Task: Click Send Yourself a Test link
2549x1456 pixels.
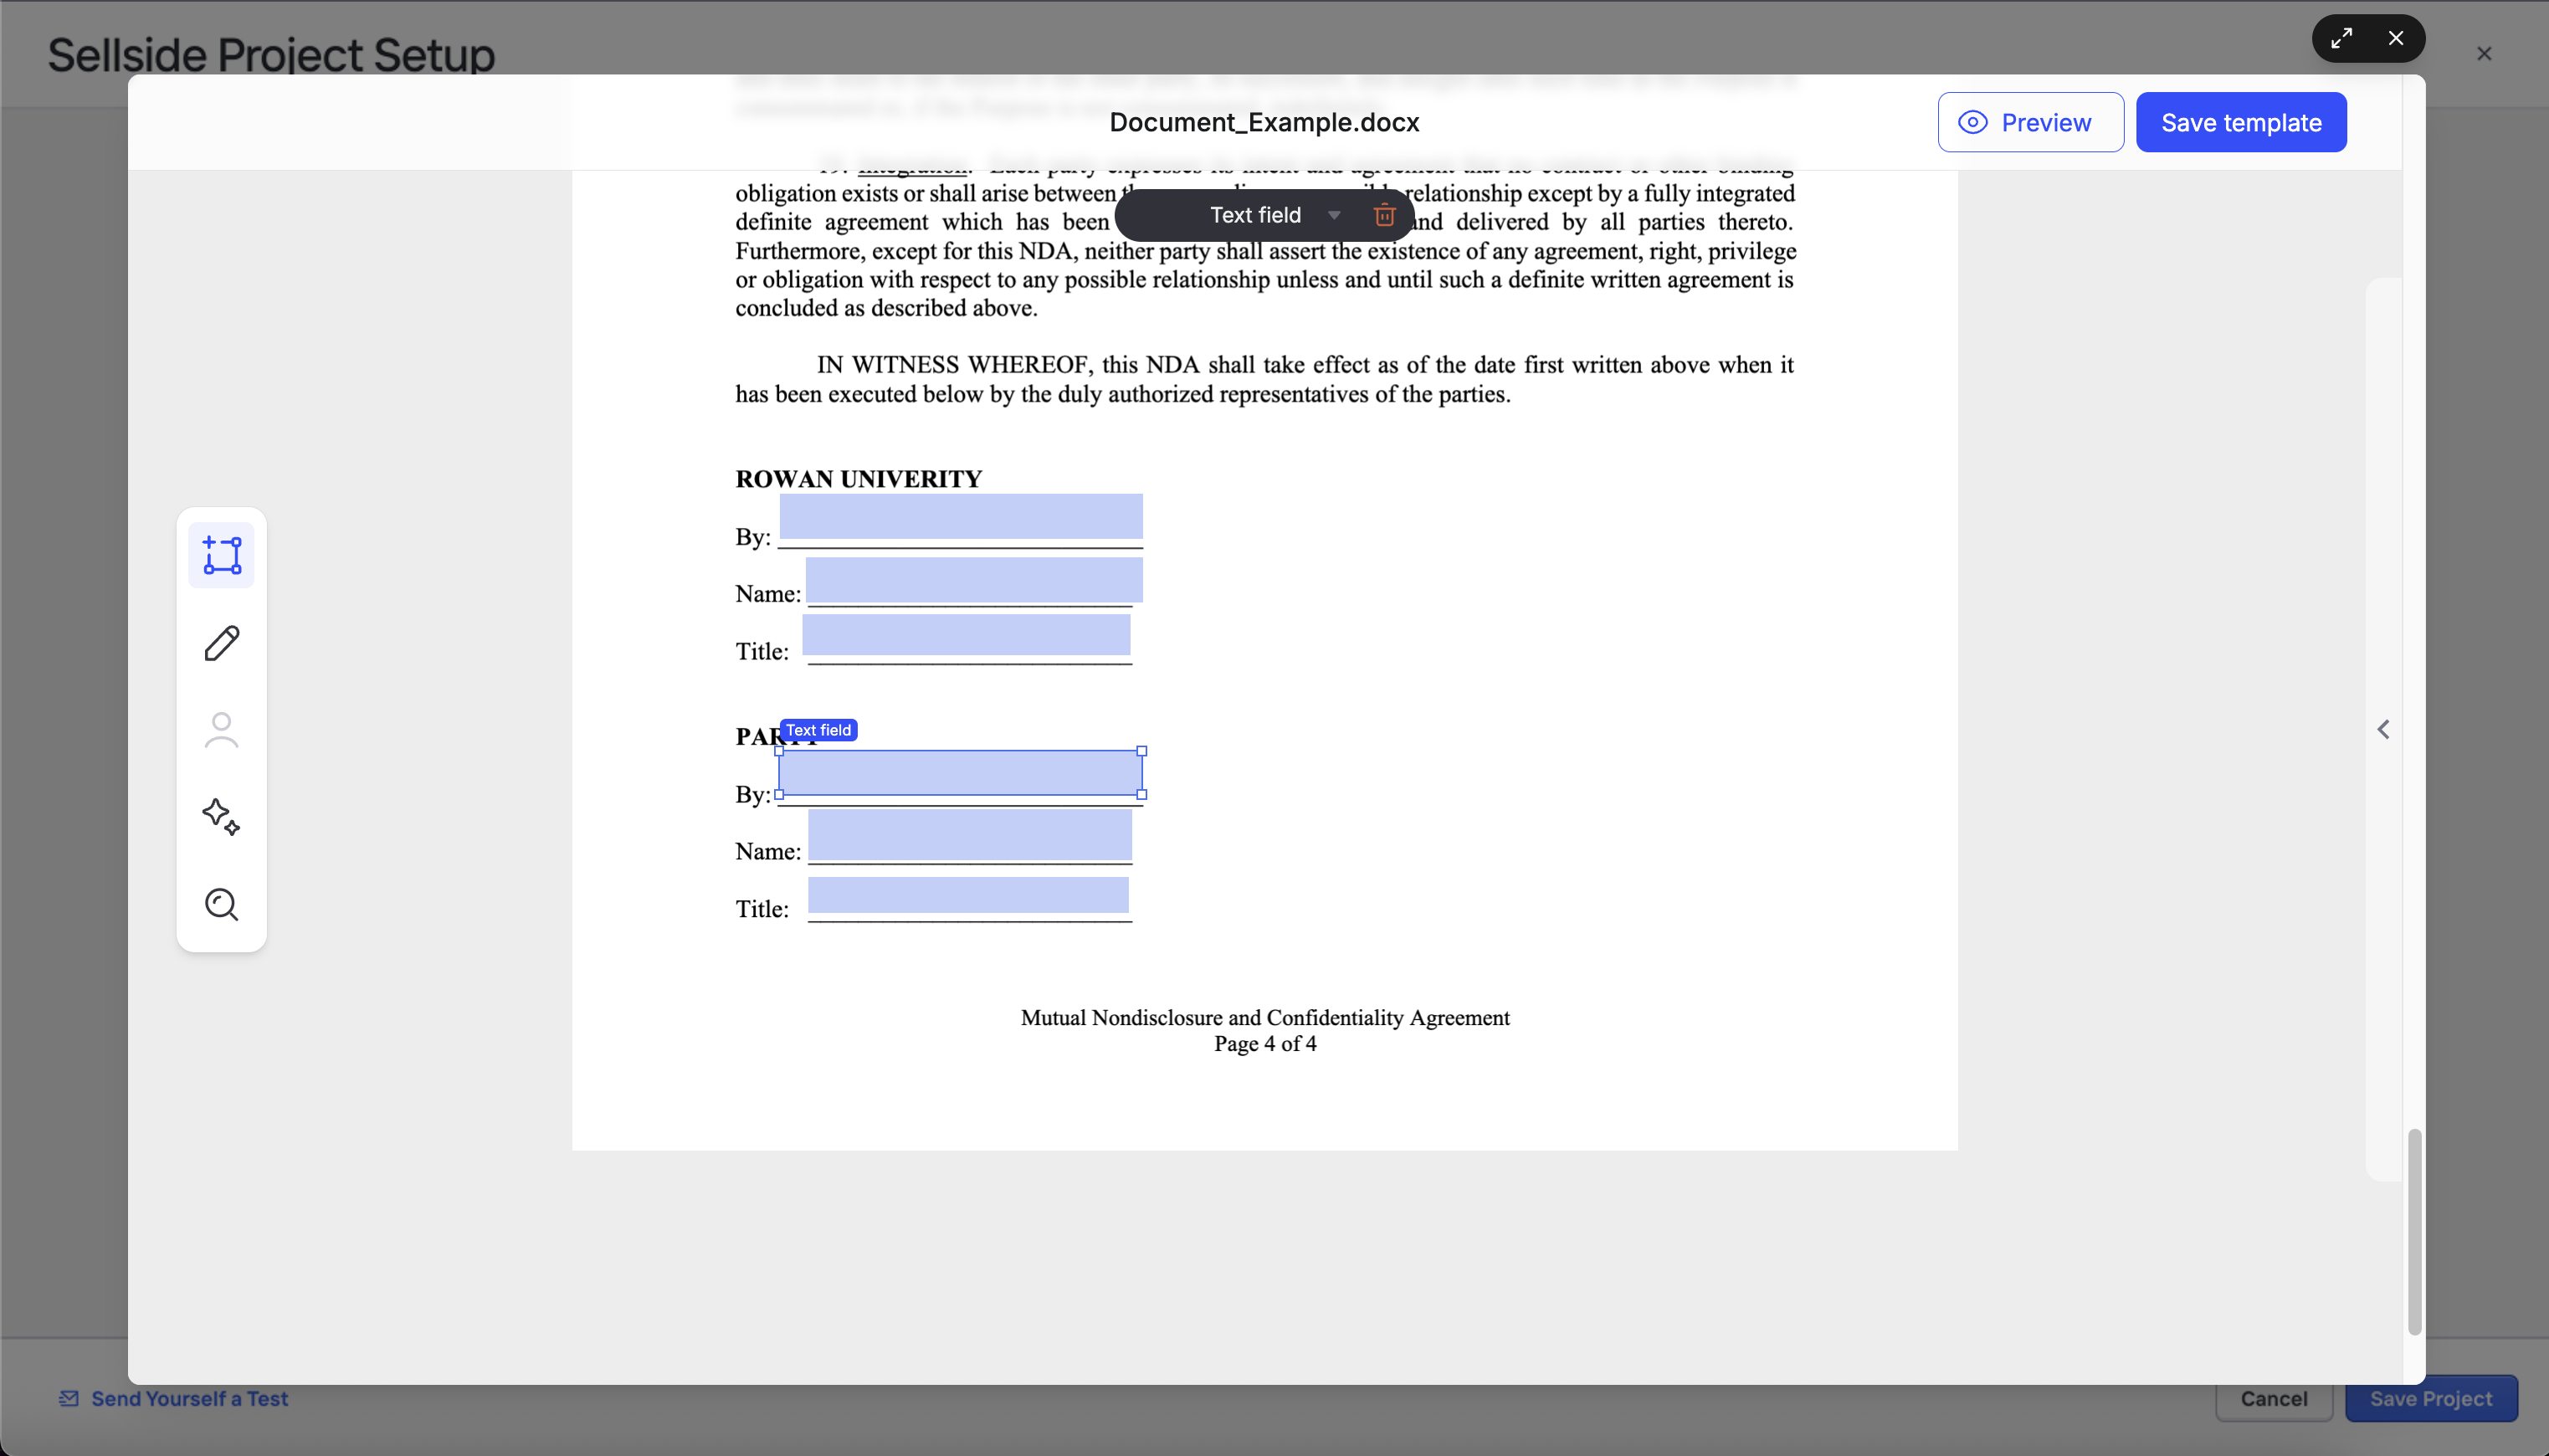Action: tap(174, 1398)
